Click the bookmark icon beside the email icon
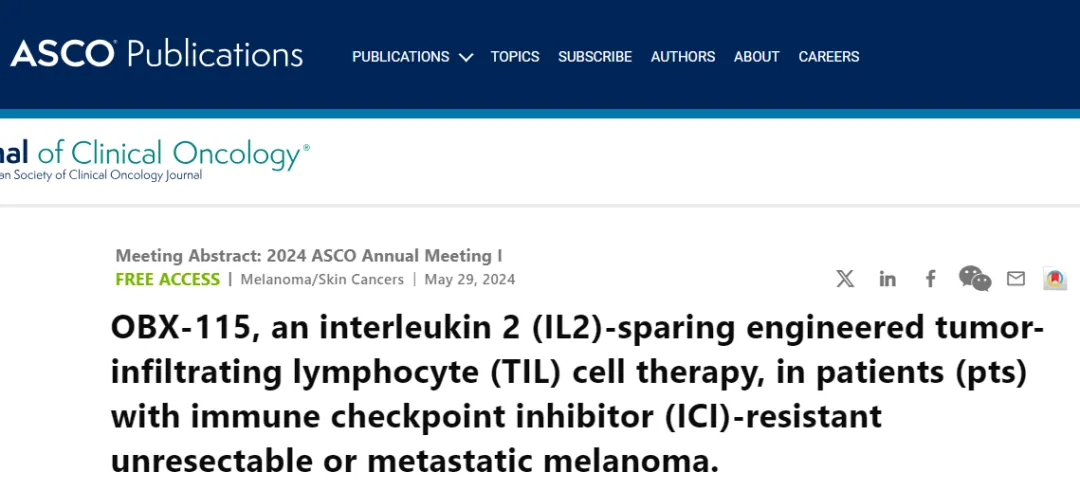 coord(1055,278)
